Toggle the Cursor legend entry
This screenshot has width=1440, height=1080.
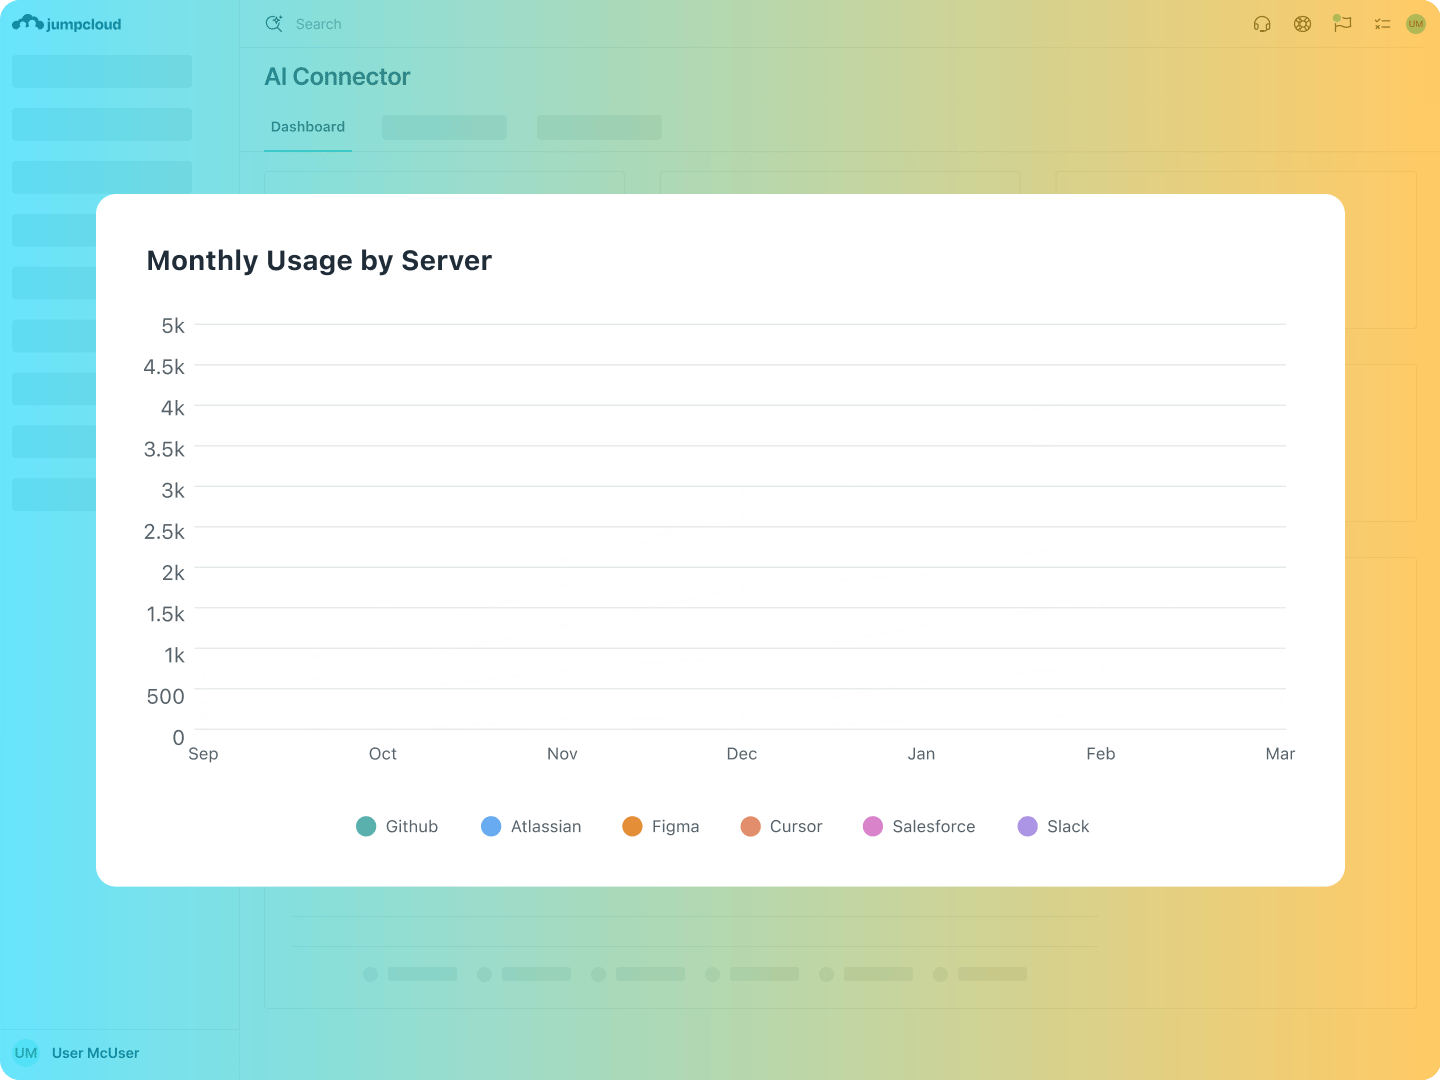782,826
